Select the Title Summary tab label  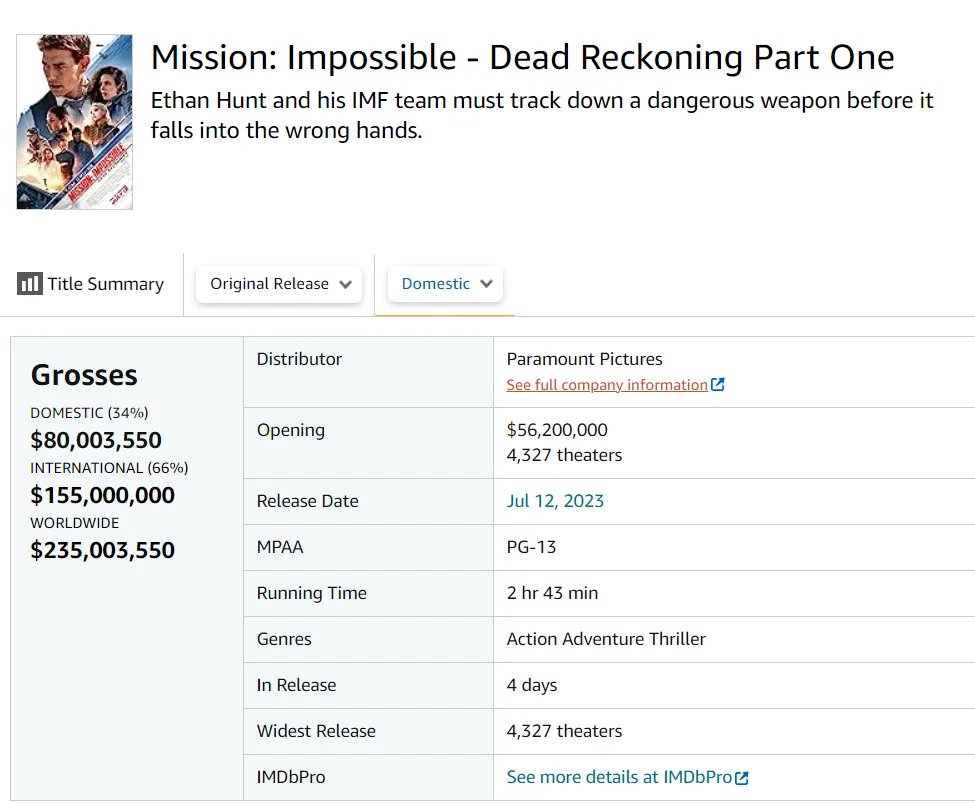click(x=105, y=284)
